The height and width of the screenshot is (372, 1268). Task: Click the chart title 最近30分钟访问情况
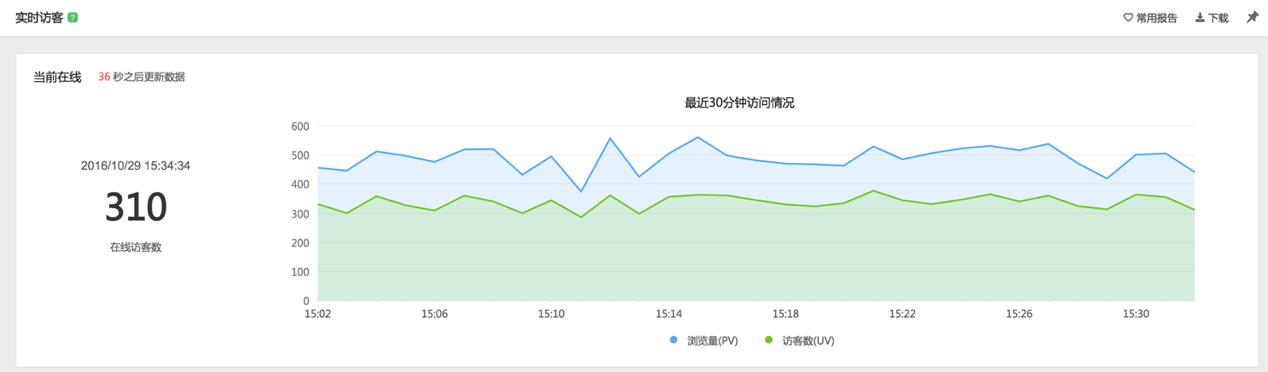point(739,103)
